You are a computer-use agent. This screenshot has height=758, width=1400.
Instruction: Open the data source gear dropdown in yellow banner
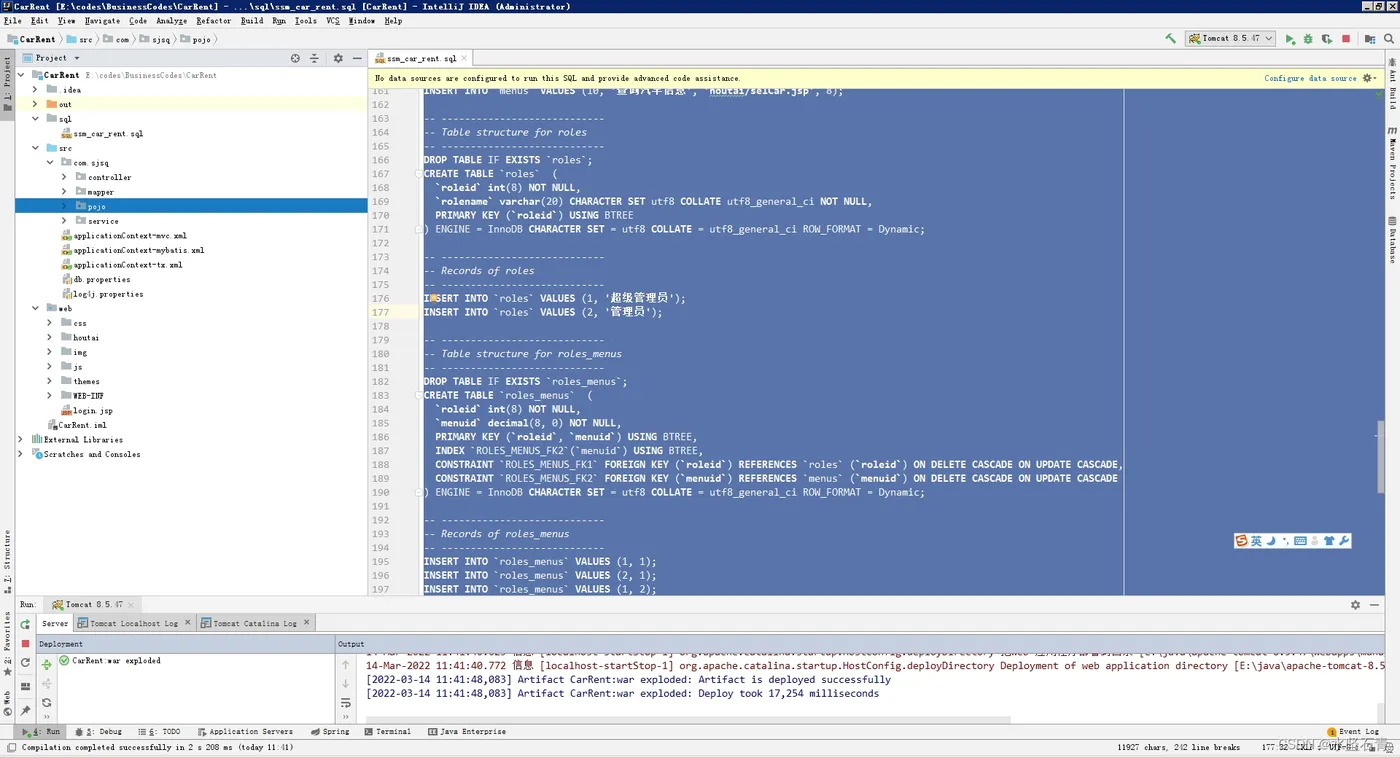[x=1368, y=78]
